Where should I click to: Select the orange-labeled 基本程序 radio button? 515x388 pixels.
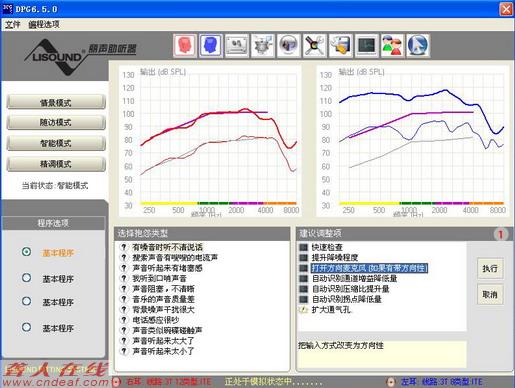[x=26, y=252]
